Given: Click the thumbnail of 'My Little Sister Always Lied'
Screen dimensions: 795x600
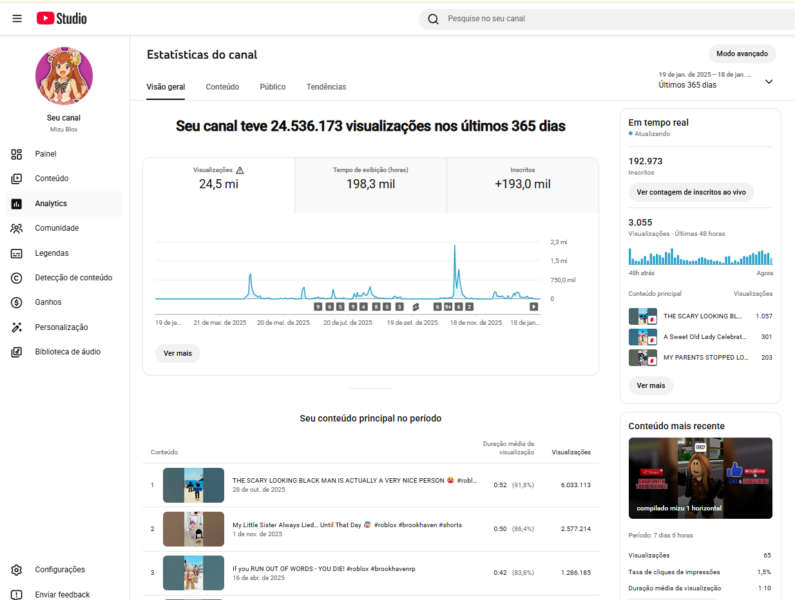Looking at the screenshot, I should [193, 529].
